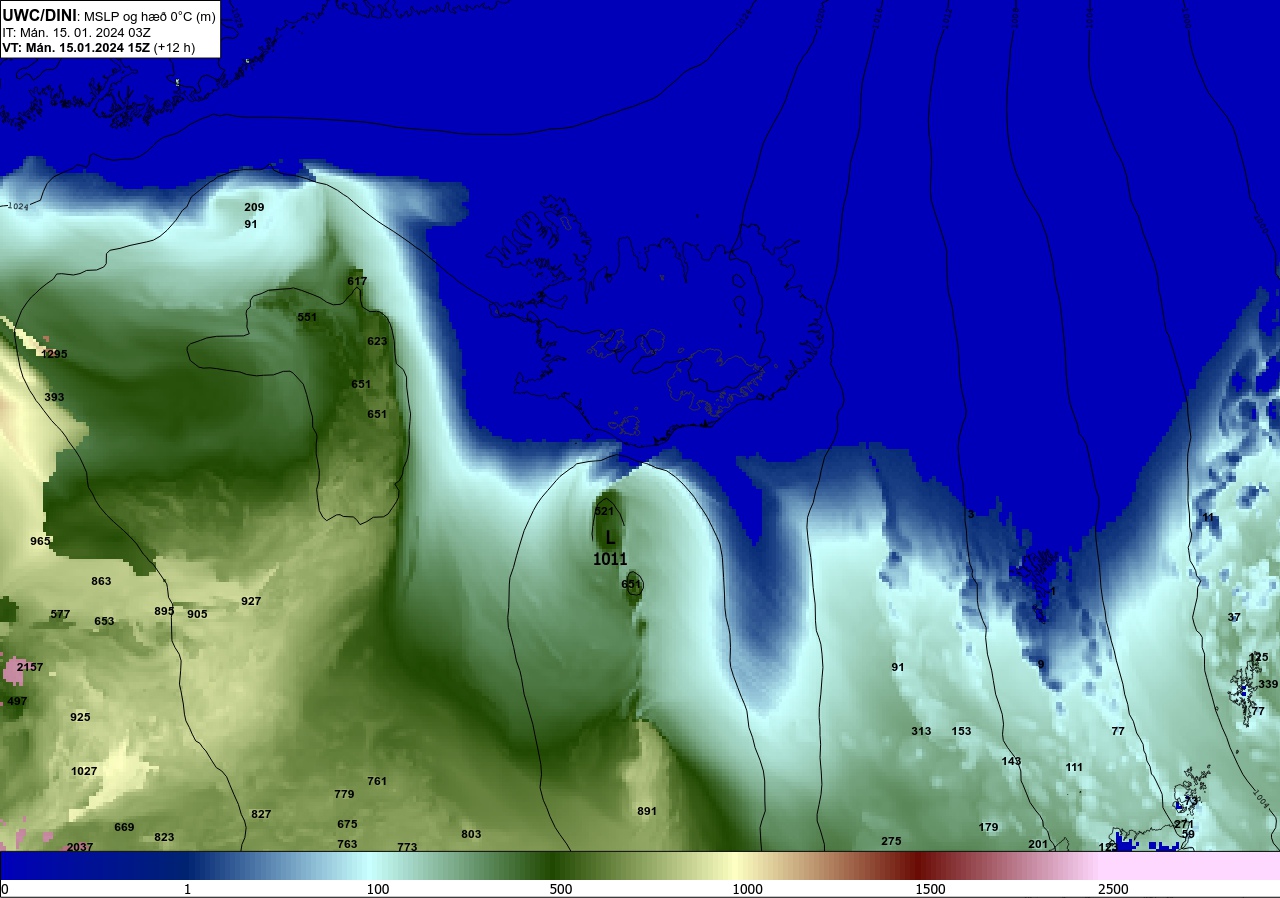This screenshot has width=1280, height=898.
Task: Click the height value 2037
Action: click(x=80, y=847)
